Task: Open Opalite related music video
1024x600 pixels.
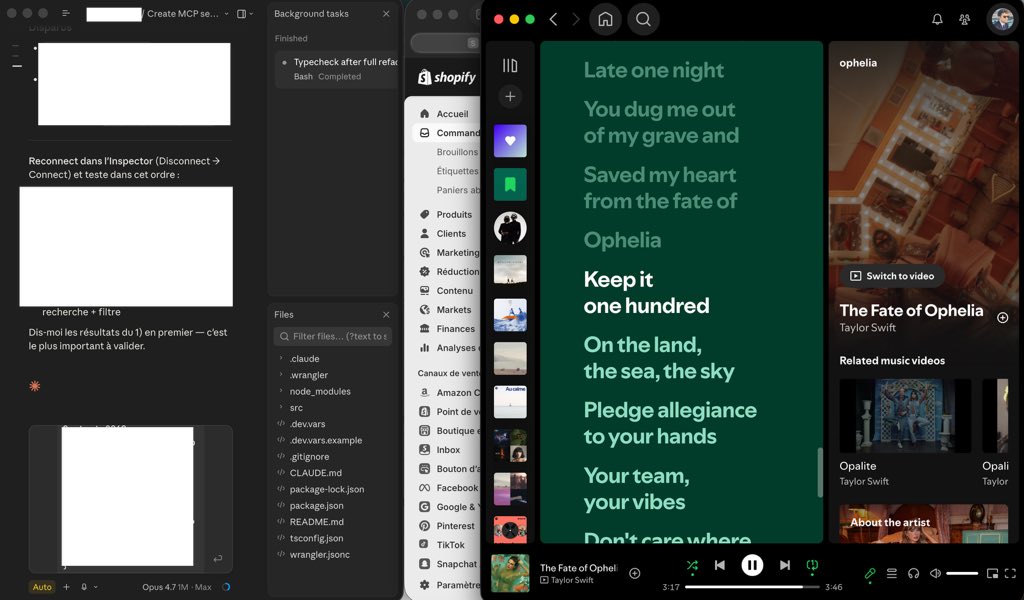Action: point(905,434)
